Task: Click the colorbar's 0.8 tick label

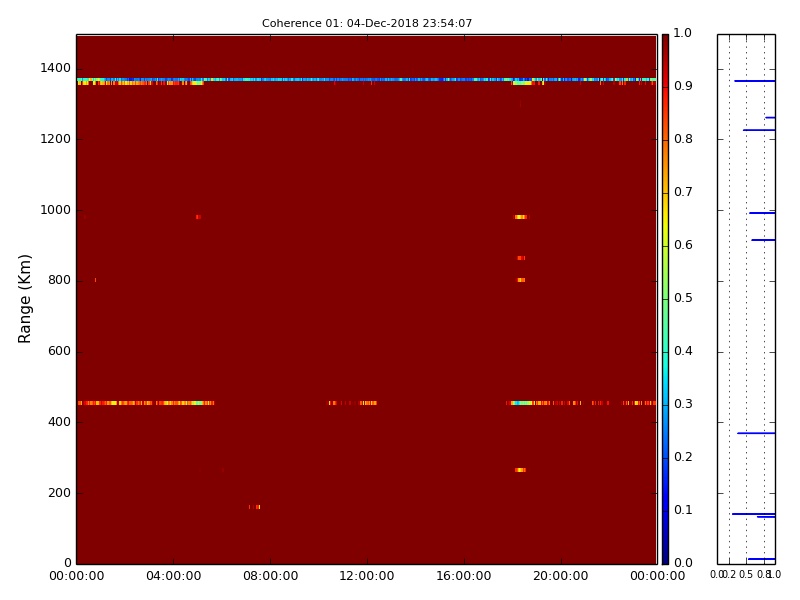Action: pos(682,139)
